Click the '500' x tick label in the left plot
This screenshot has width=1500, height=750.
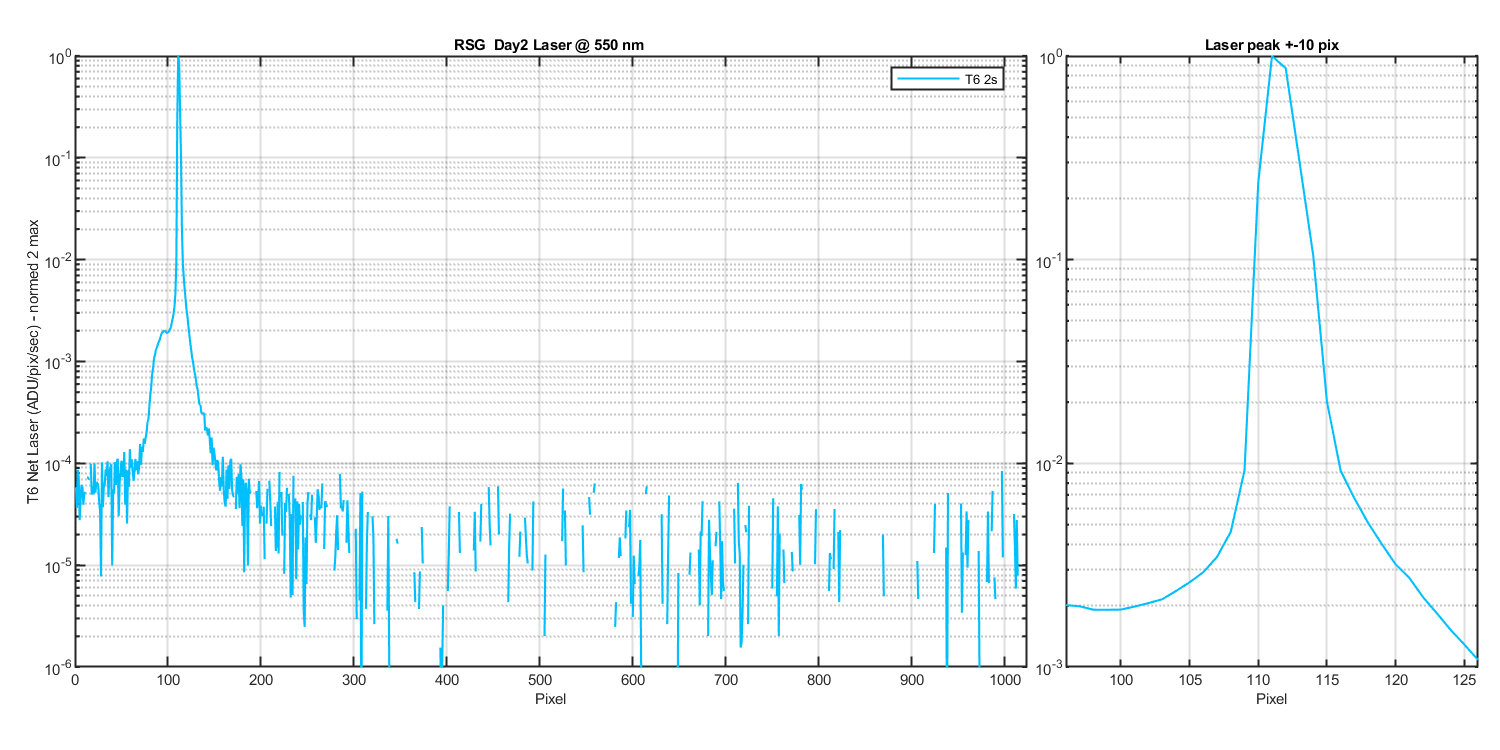click(x=540, y=679)
